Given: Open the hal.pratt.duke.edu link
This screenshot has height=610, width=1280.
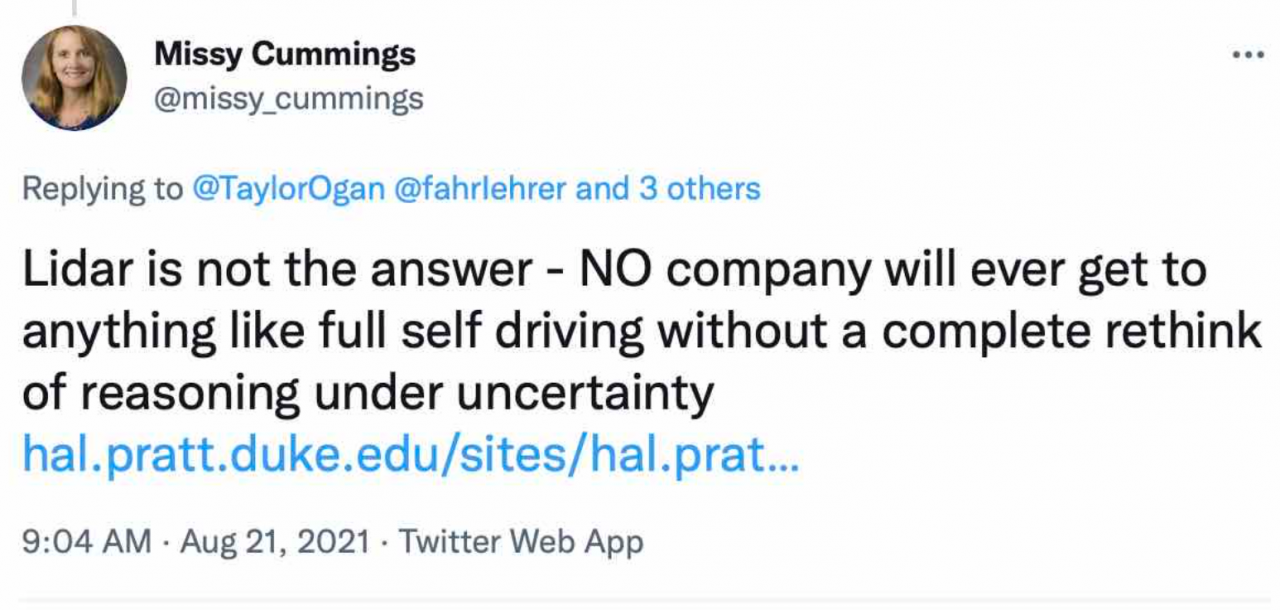Looking at the screenshot, I should point(410,456).
